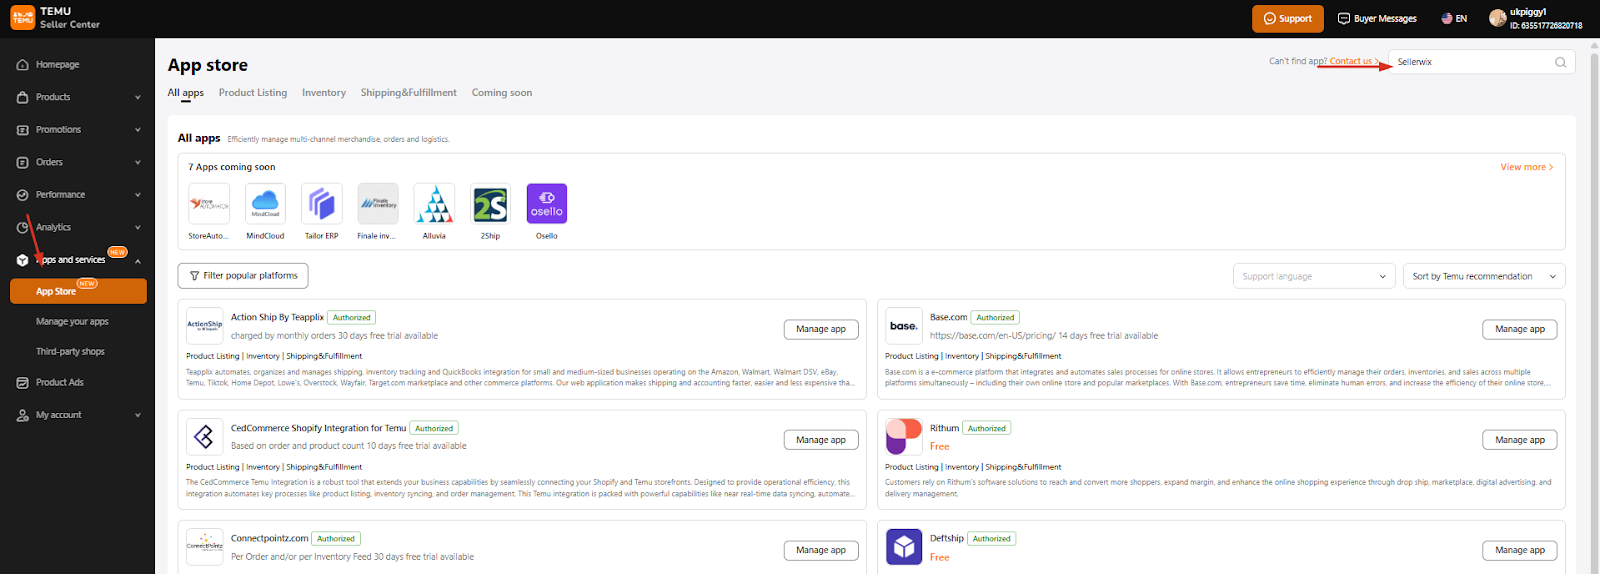This screenshot has height=574, width=1600.
Task: Click the search magnifier icon
Action: pyautogui.click(x=1560, y=62)
